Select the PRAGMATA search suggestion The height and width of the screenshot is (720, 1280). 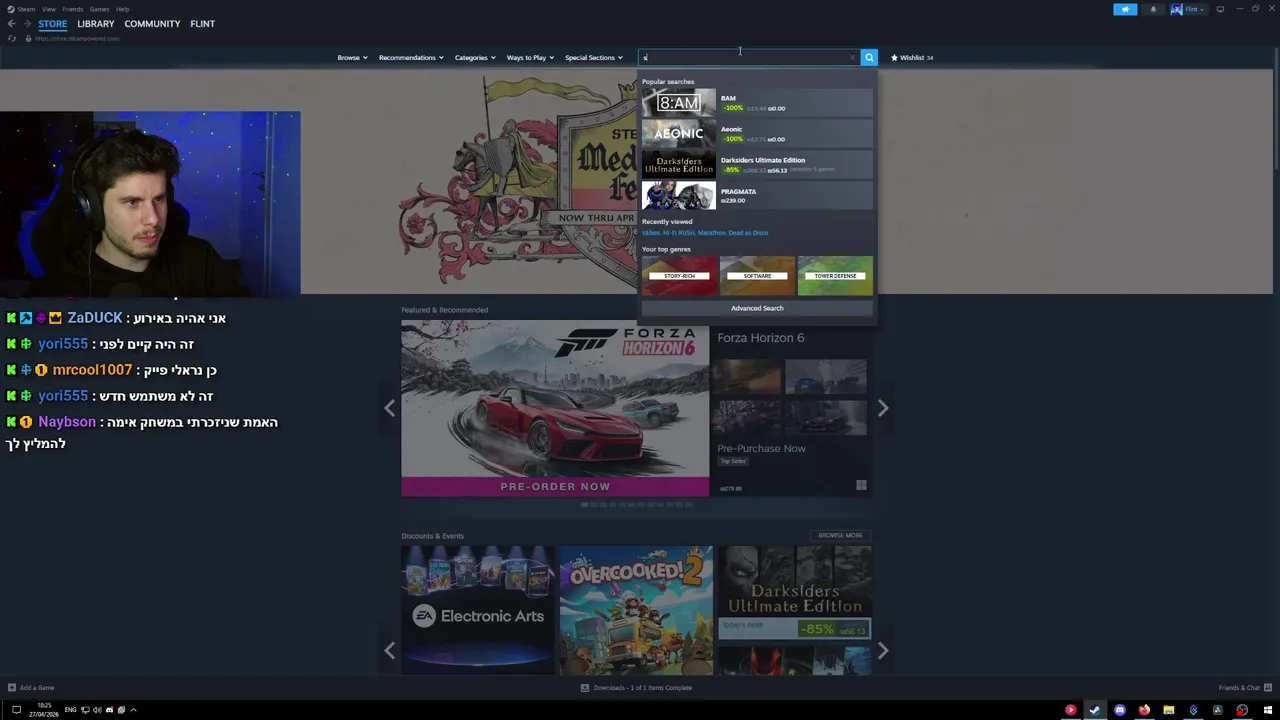(x=757, y=195)
